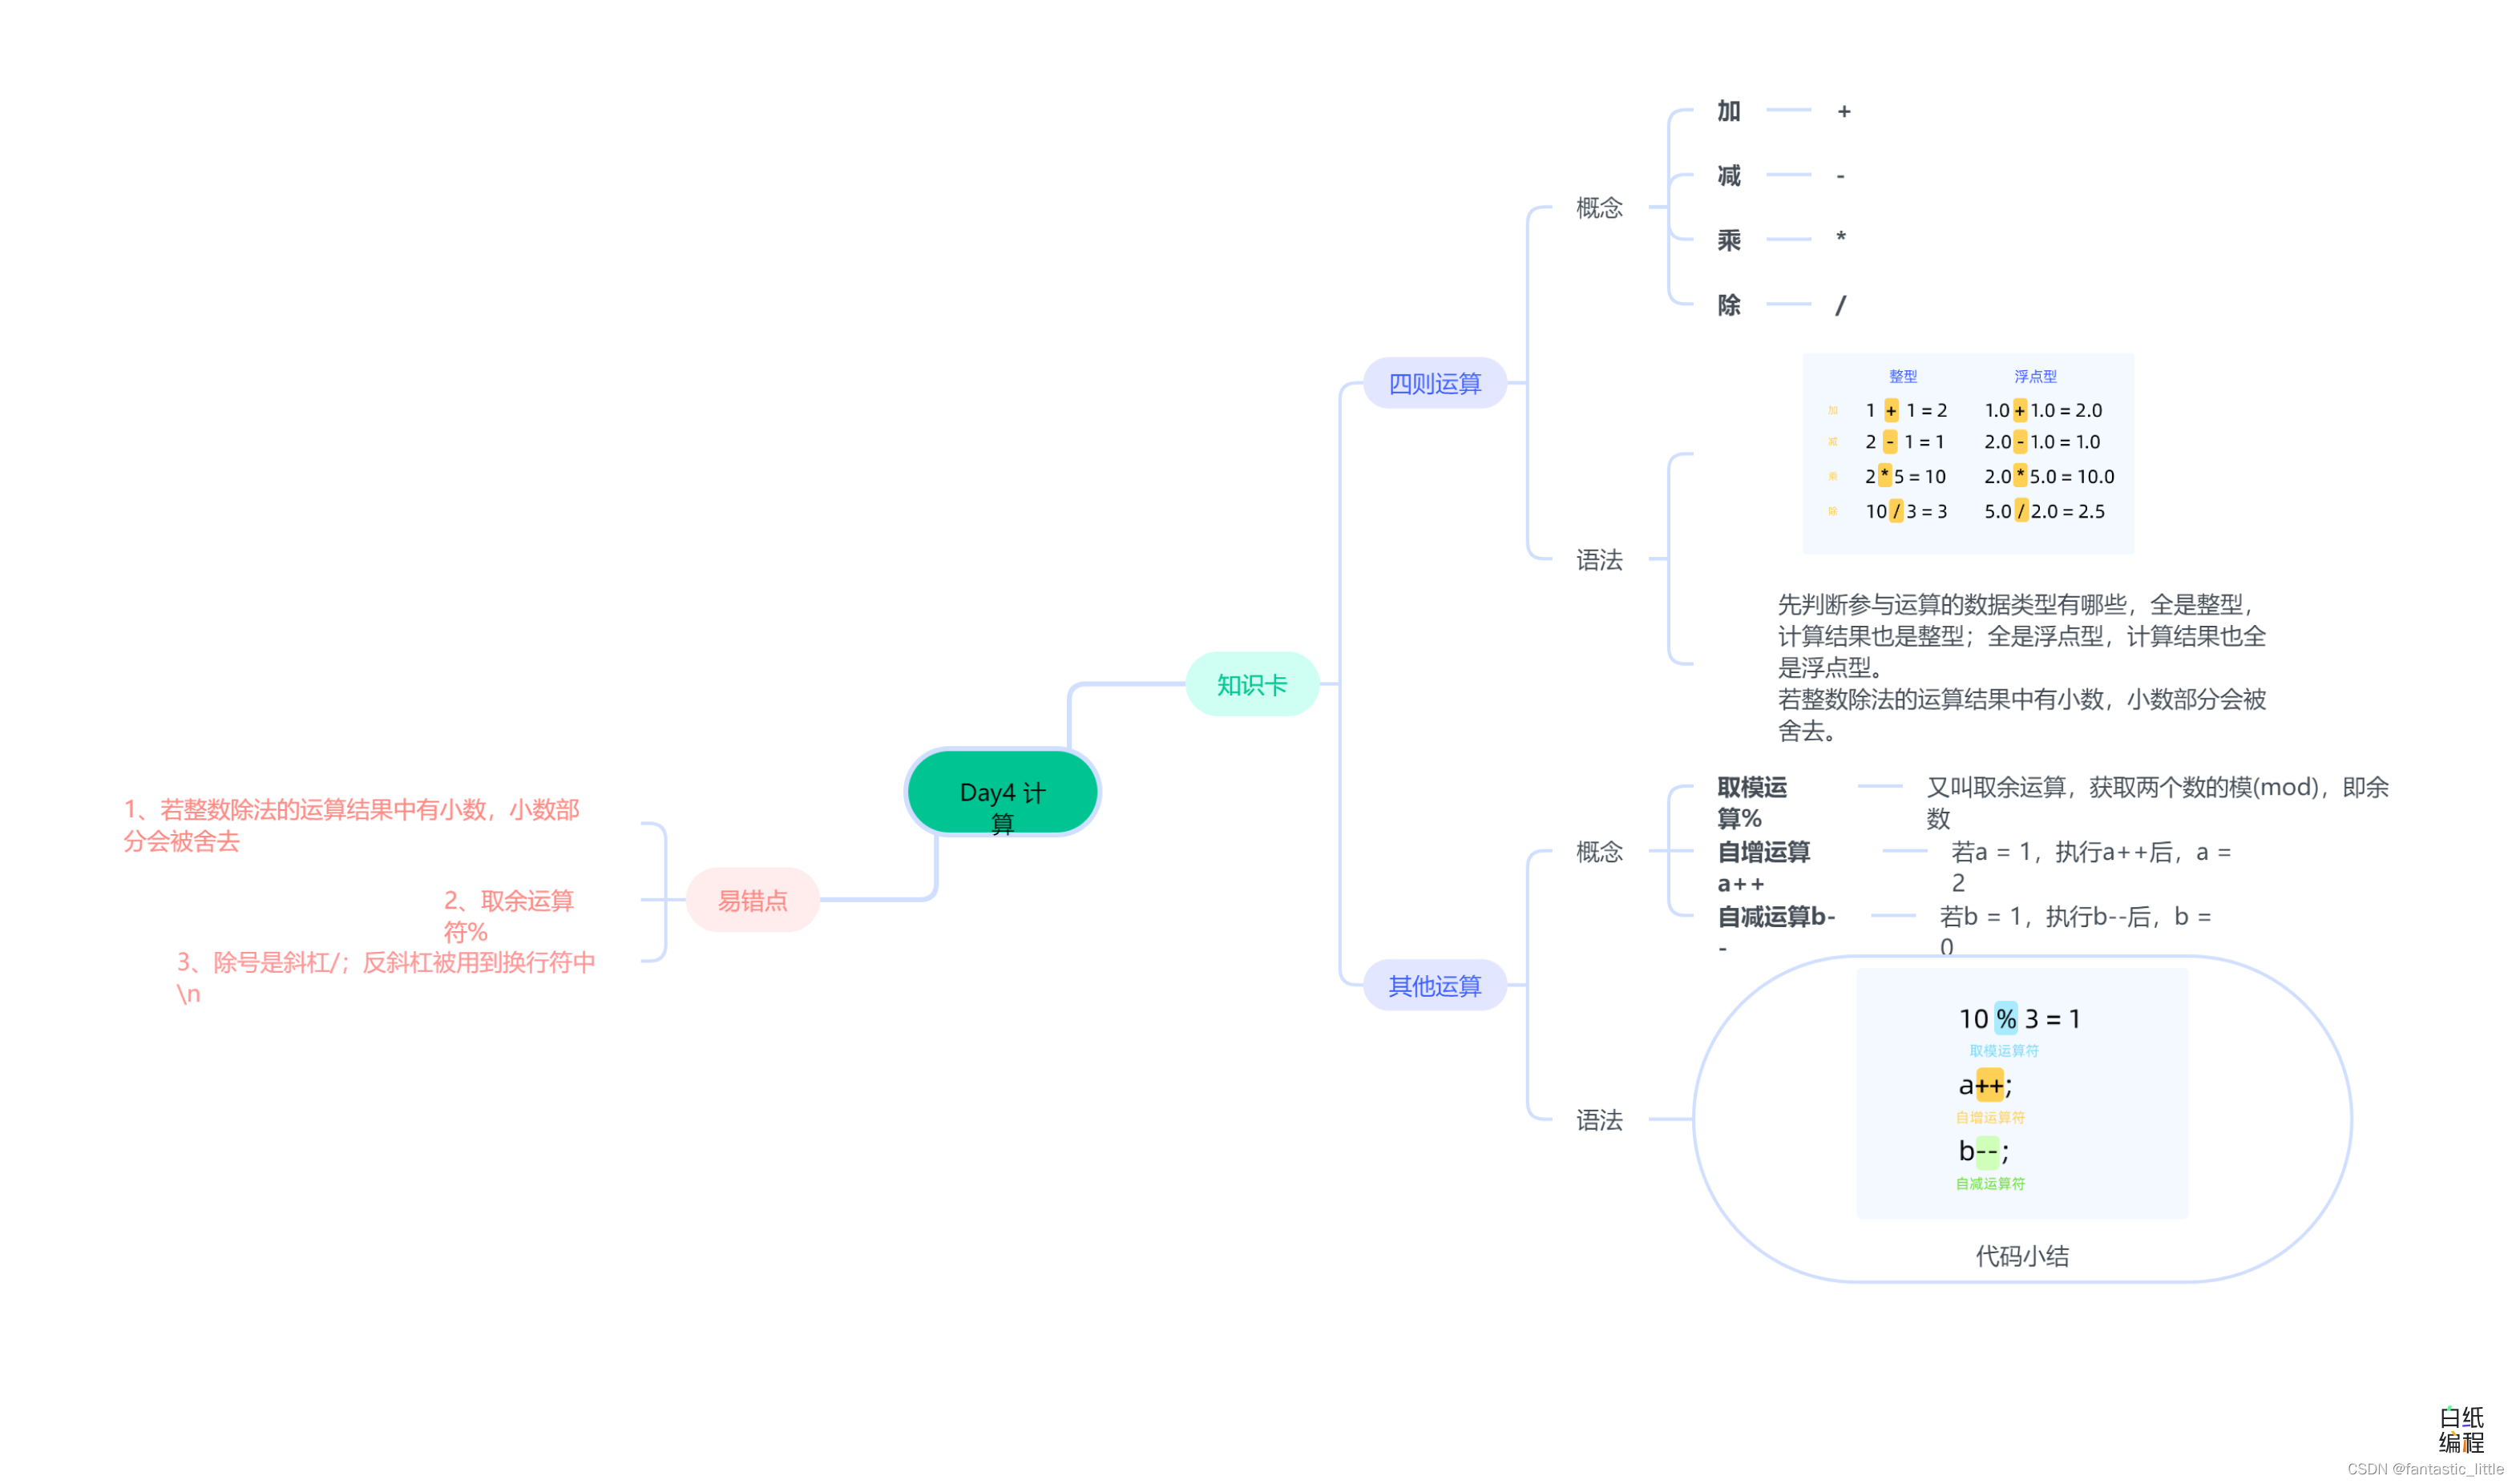Click the 自增运算符 label
This screenshot has width=2516, height=1484.
point(1990,1119)
